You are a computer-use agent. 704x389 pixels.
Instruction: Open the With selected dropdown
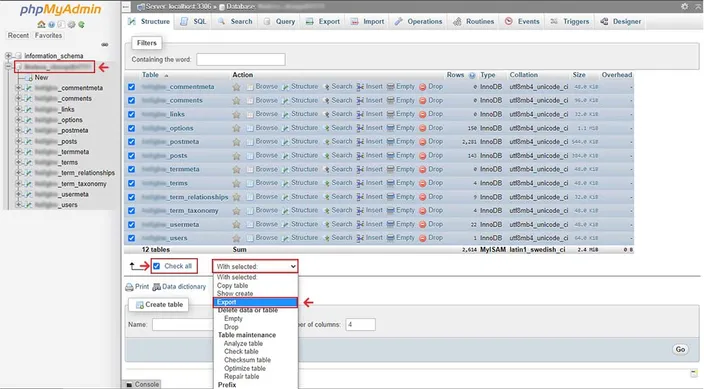click(x=255, y=266)
